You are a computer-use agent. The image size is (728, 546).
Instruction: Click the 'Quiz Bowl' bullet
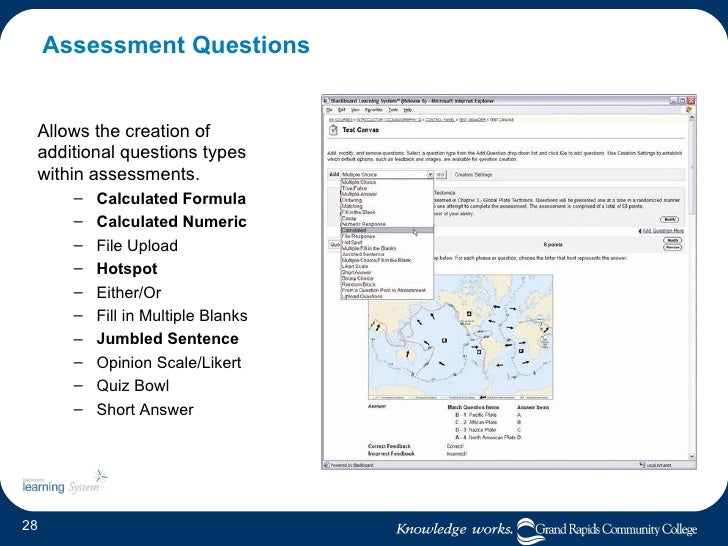(133, 385)
